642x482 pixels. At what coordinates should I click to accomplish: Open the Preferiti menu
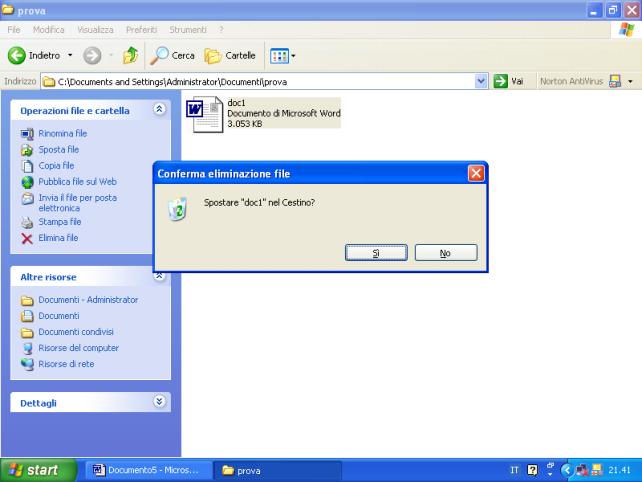pyautogui.click(x=141, y=30)
